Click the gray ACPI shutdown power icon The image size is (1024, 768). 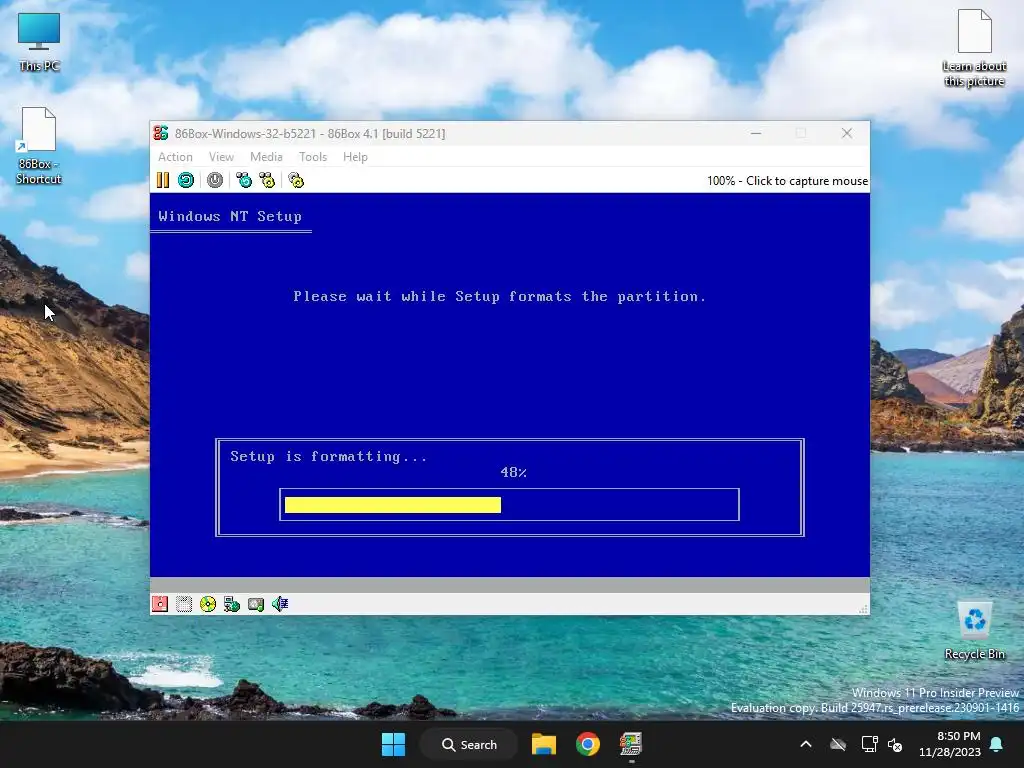pyautogui.click(x=215, y=180)
